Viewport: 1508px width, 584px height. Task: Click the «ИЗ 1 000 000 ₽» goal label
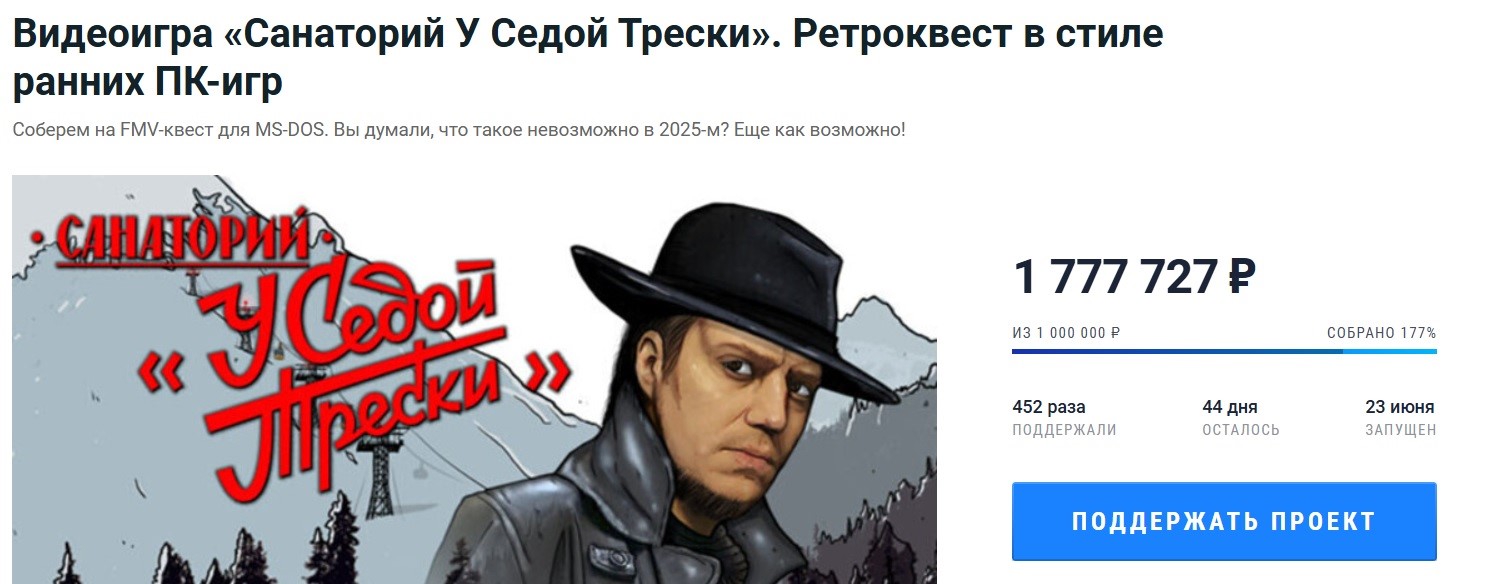tap(1066, 333)
